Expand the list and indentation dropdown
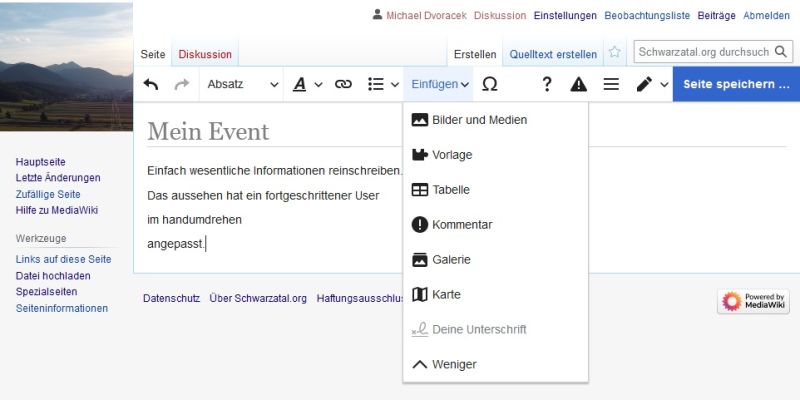The image size is (800, 400). 382,85
